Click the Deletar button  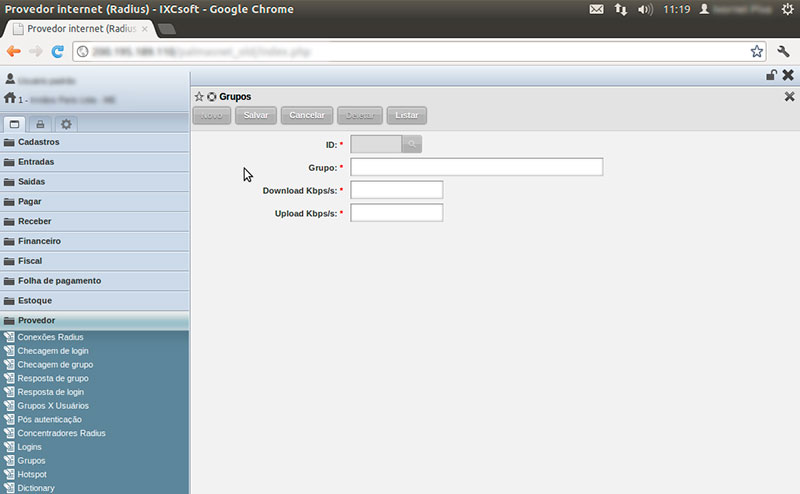pos(360,115)
